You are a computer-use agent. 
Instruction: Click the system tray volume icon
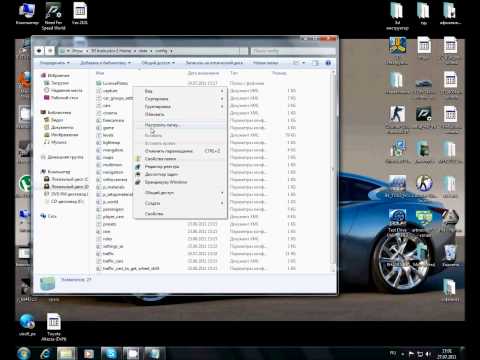point(429,354)
